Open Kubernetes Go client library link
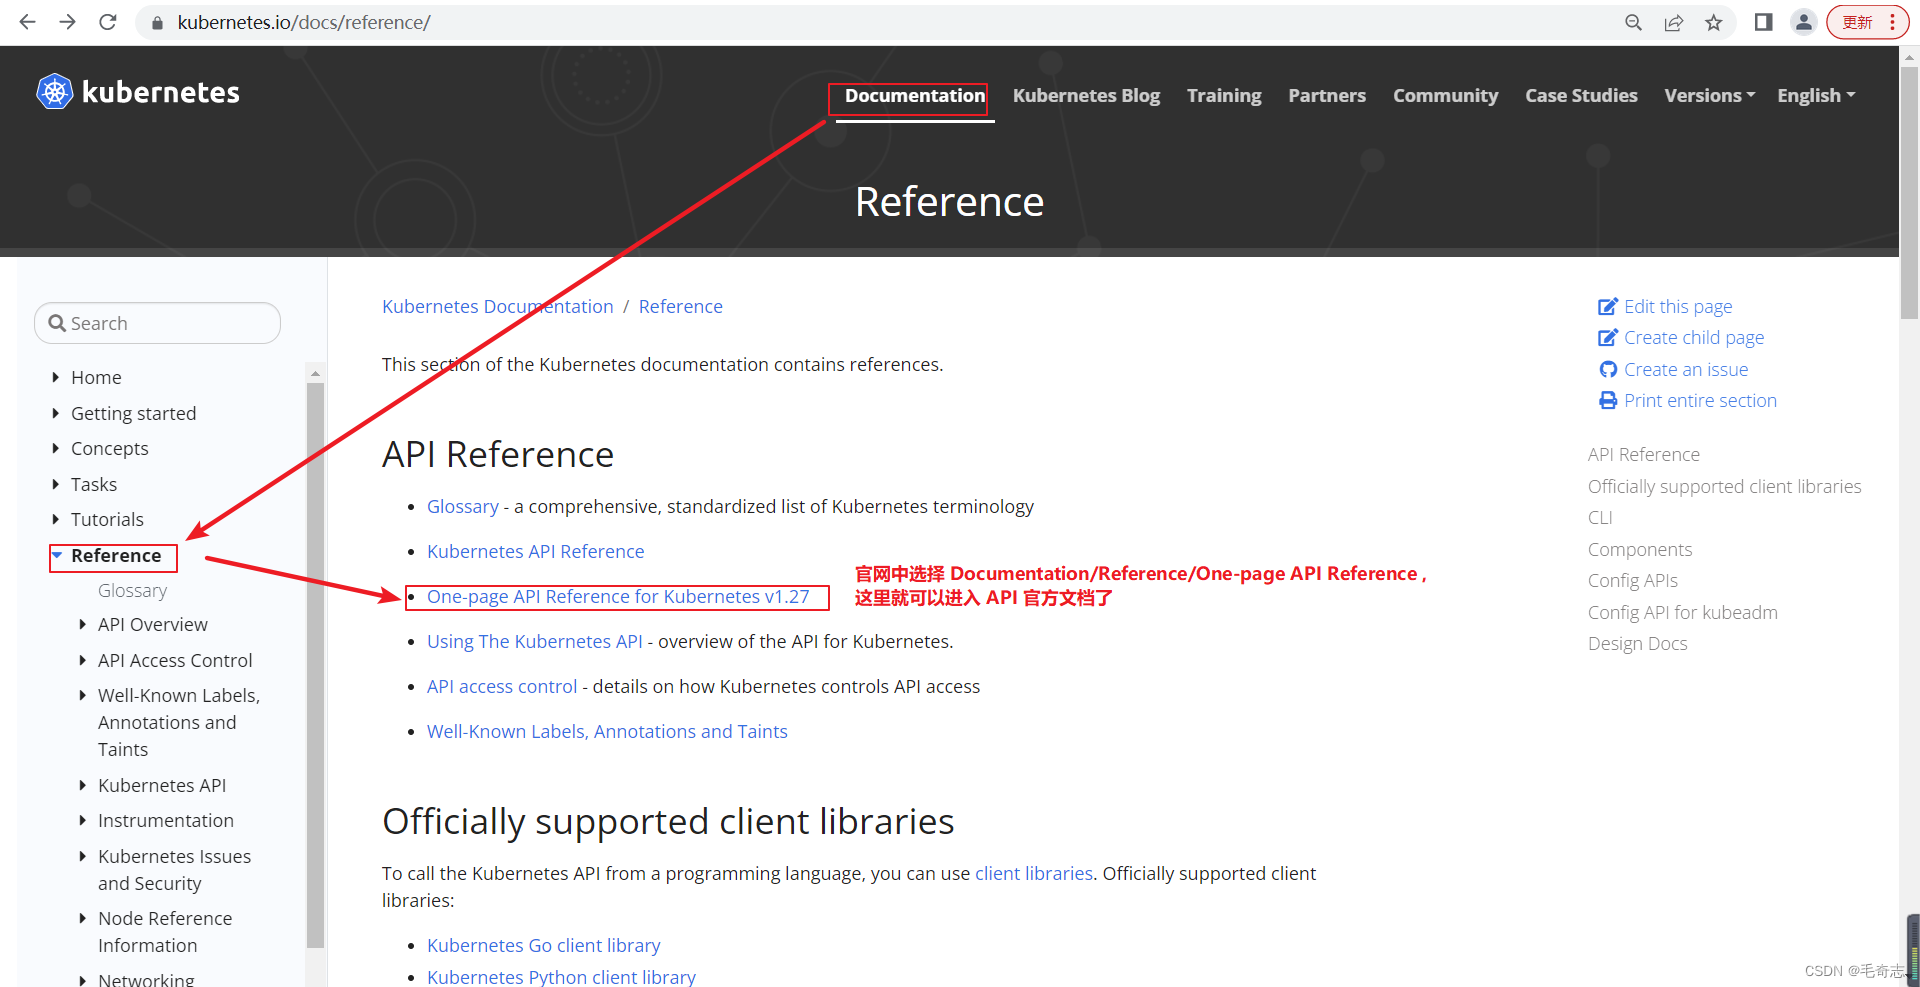 (x=543, y=945)
